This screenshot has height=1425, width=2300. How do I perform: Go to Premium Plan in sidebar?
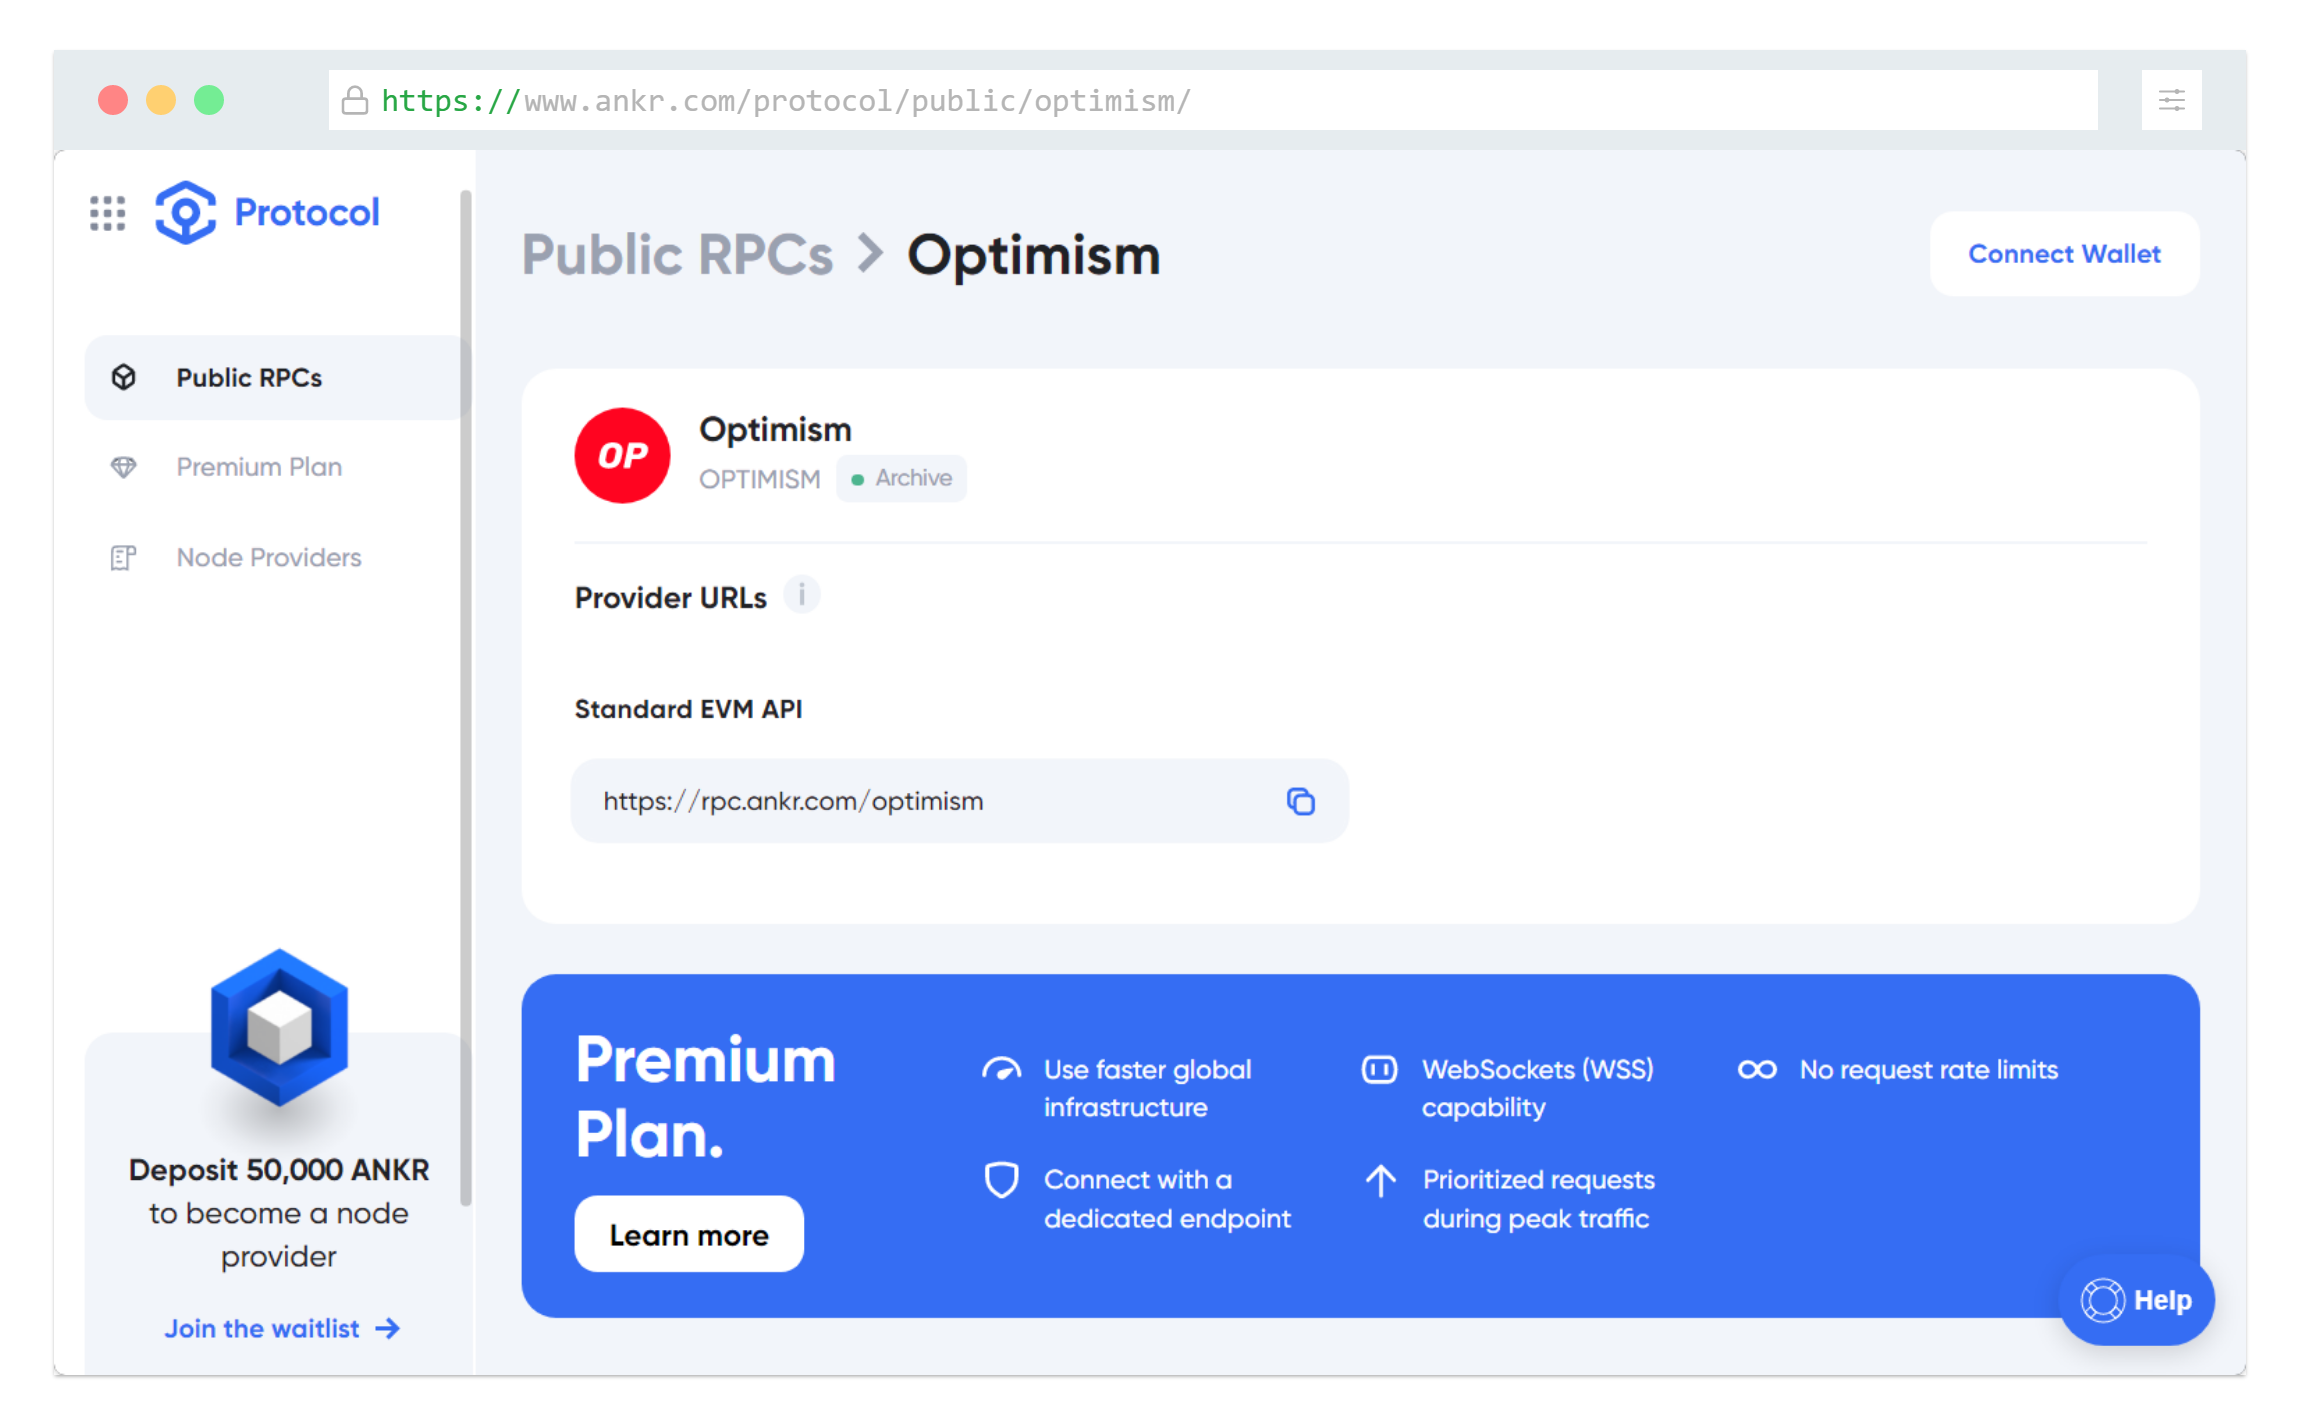click(259, 467)
